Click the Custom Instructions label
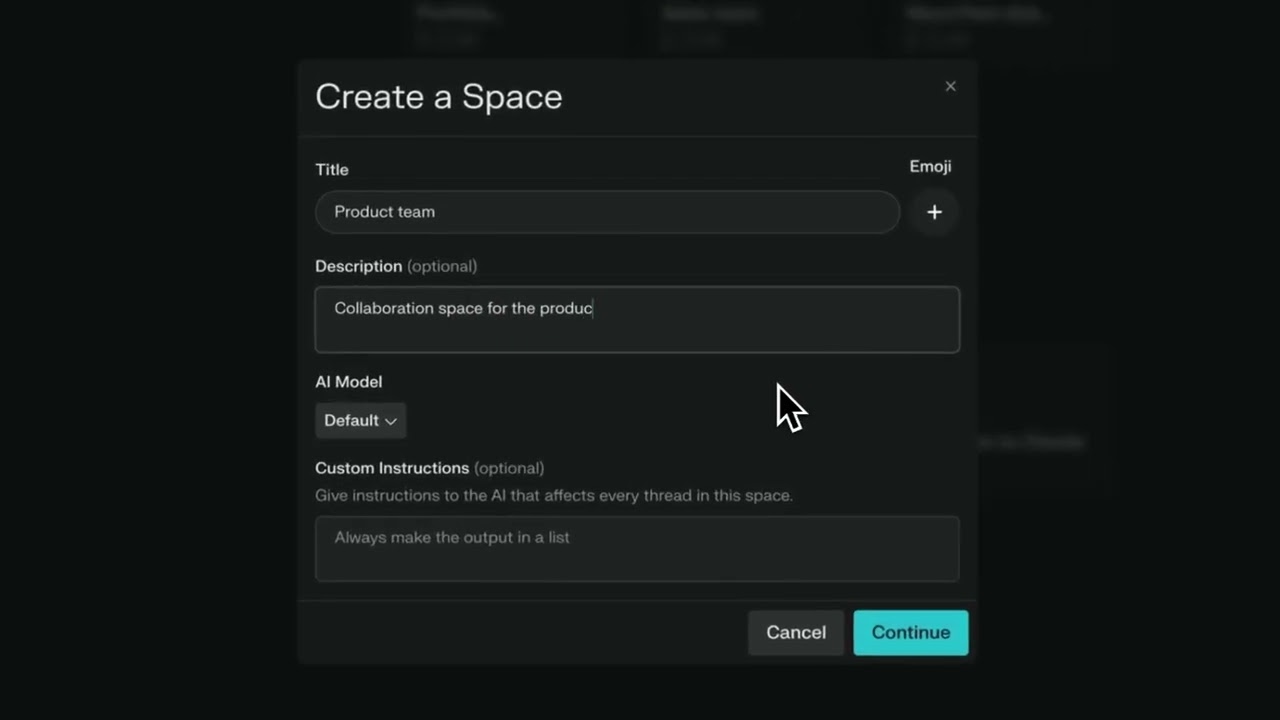The image size is (1280, 720). coord(392,468)
